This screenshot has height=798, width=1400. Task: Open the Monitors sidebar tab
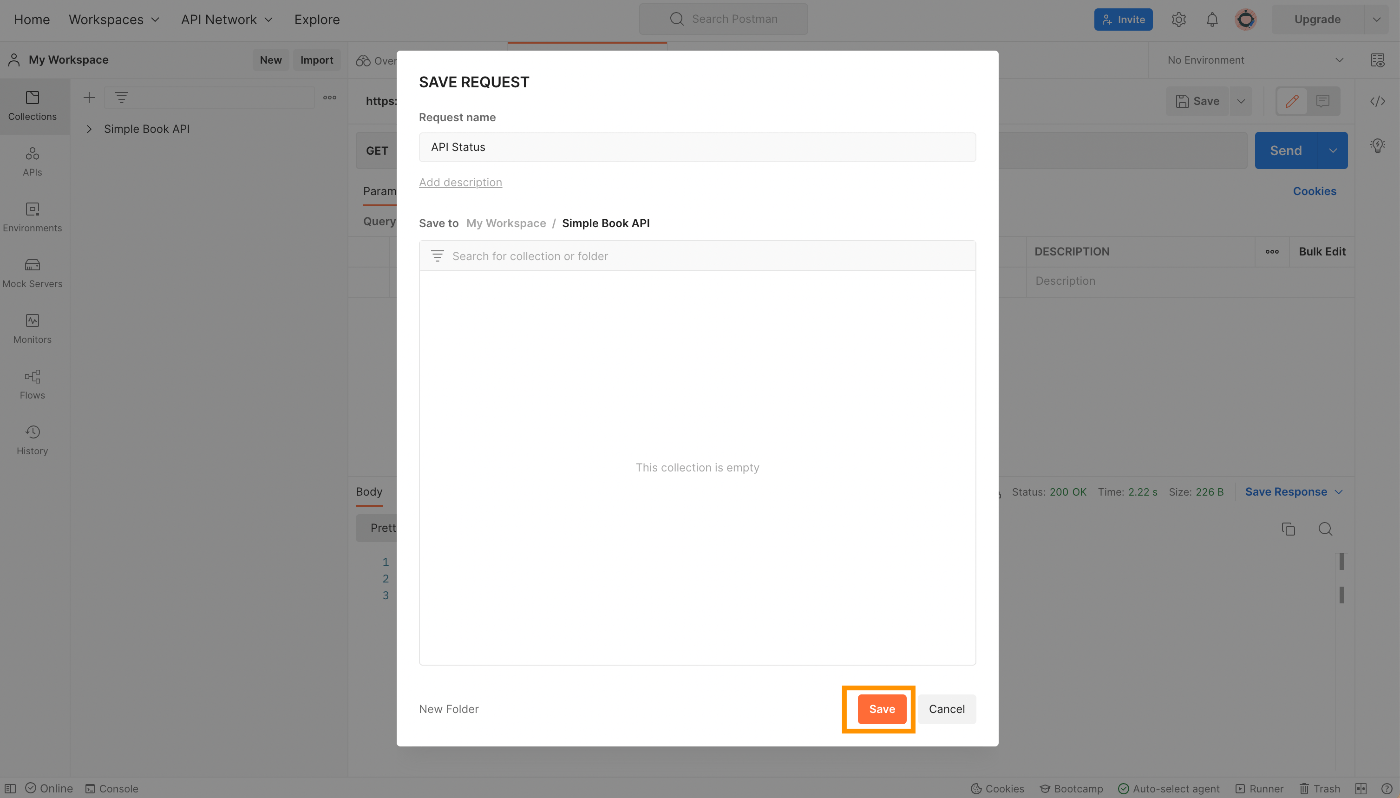coord(33,329)
